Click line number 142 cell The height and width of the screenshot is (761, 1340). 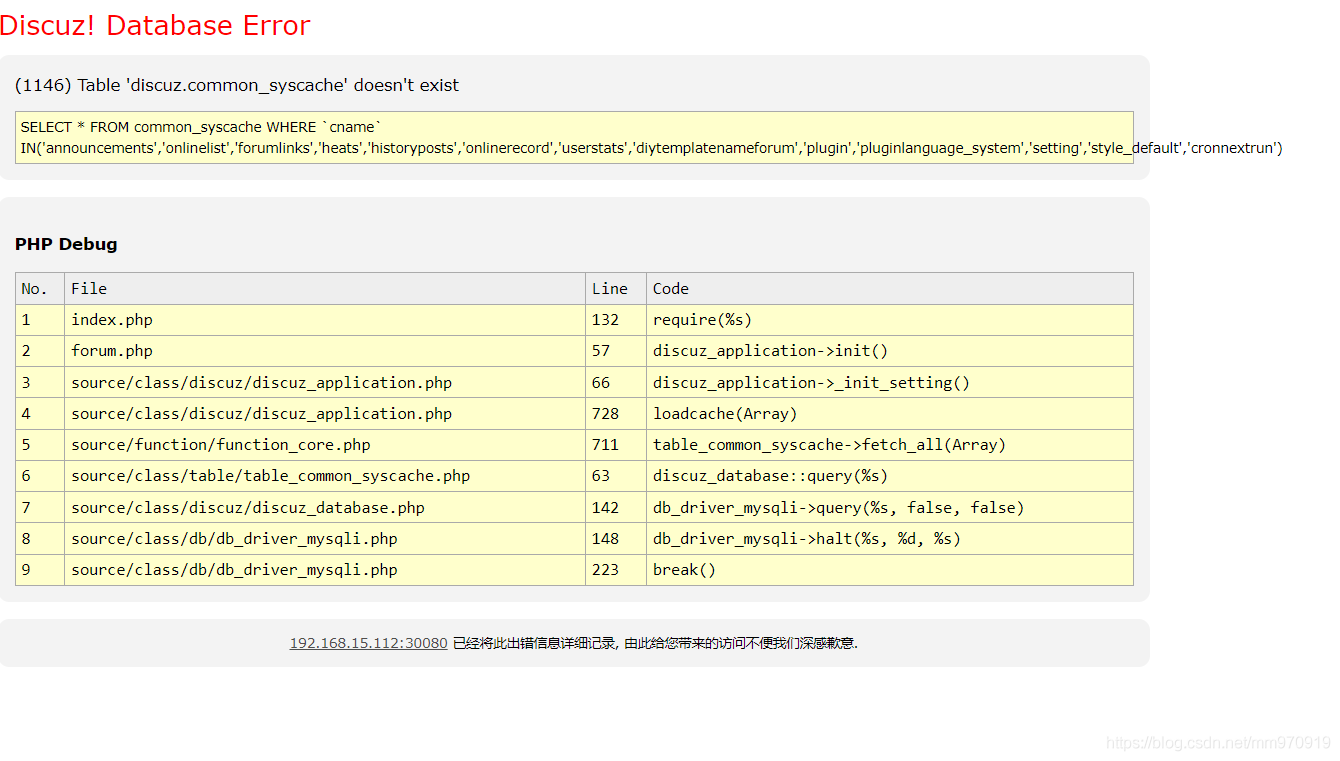pos(616,507)
